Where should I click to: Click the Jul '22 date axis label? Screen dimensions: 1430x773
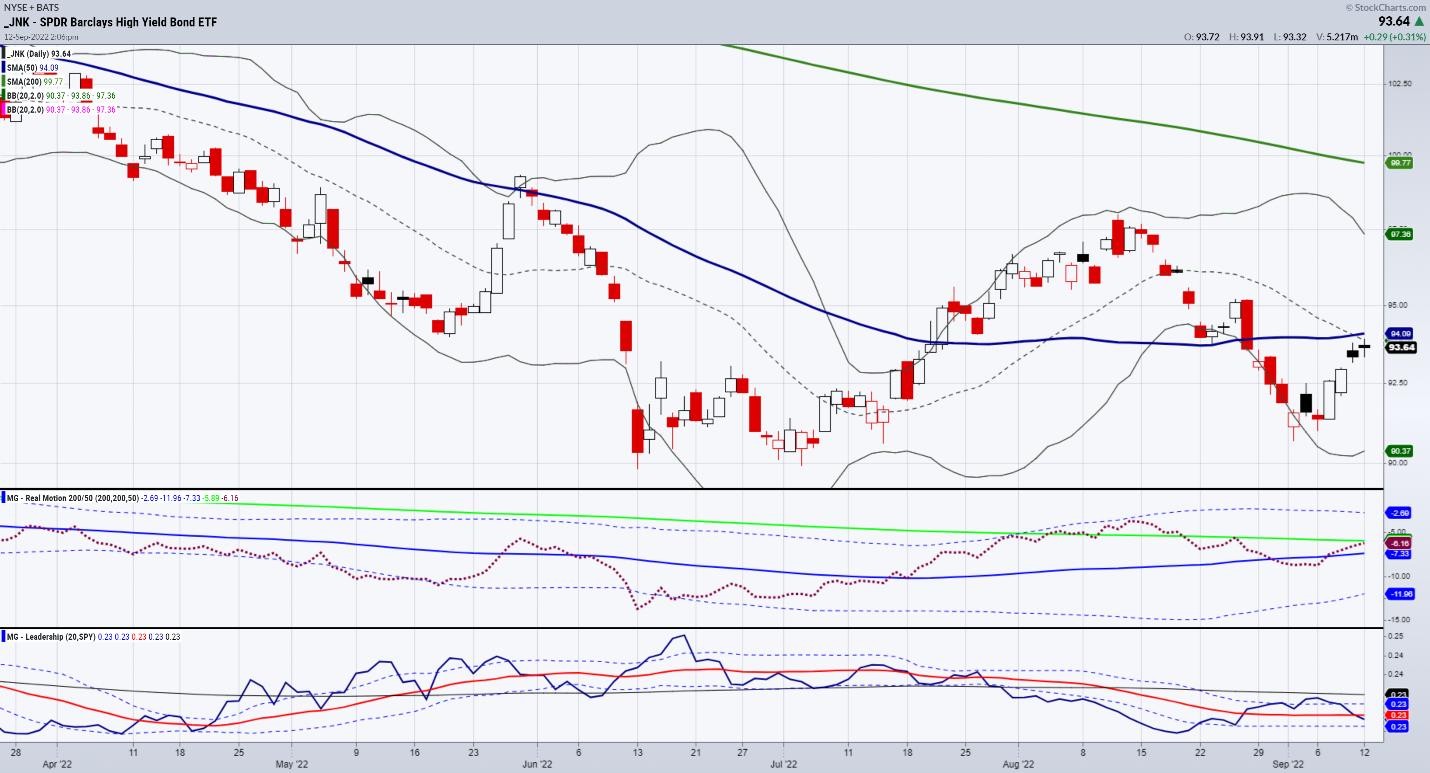pyautogui.click(x=787, y=765)
